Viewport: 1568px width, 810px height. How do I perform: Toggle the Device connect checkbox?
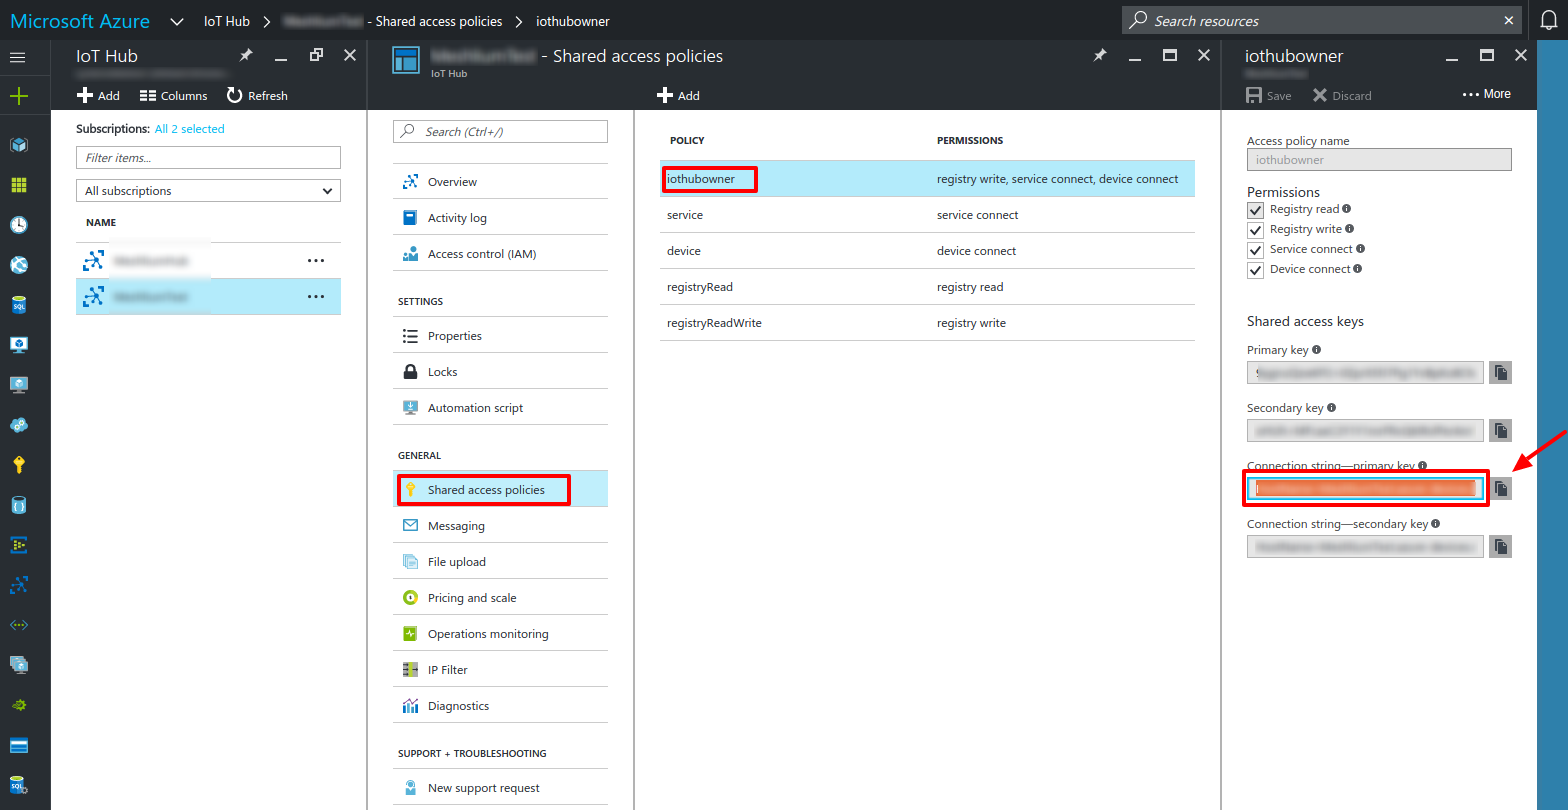coord(1256,270)
